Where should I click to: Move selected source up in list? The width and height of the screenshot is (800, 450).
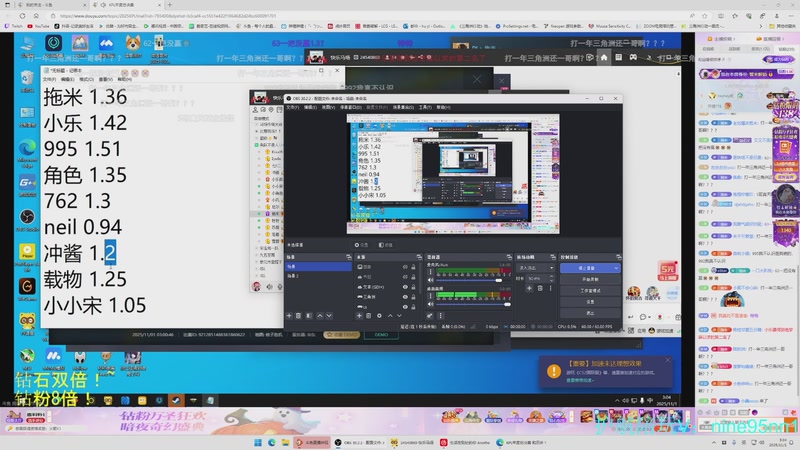coord(390,316)
